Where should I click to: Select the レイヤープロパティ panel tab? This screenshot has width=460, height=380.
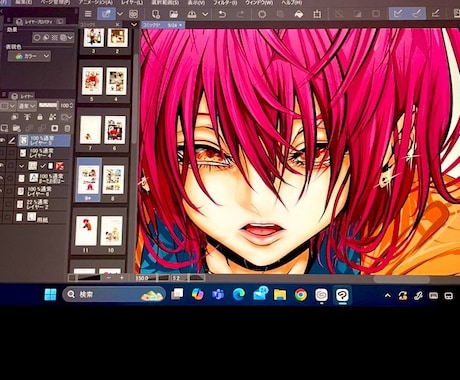pyautogui.click(x=39, y=22)
